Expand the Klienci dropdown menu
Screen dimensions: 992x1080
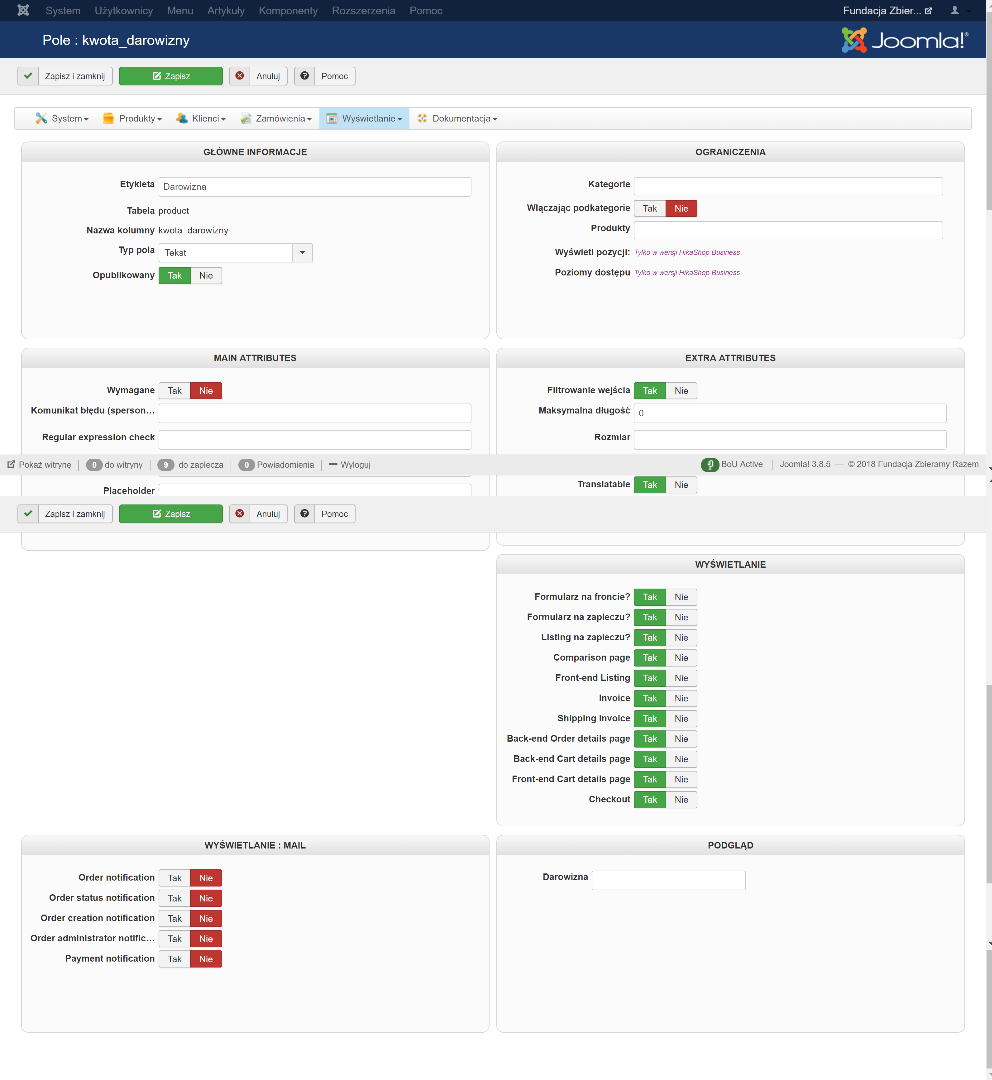[201, 118]
